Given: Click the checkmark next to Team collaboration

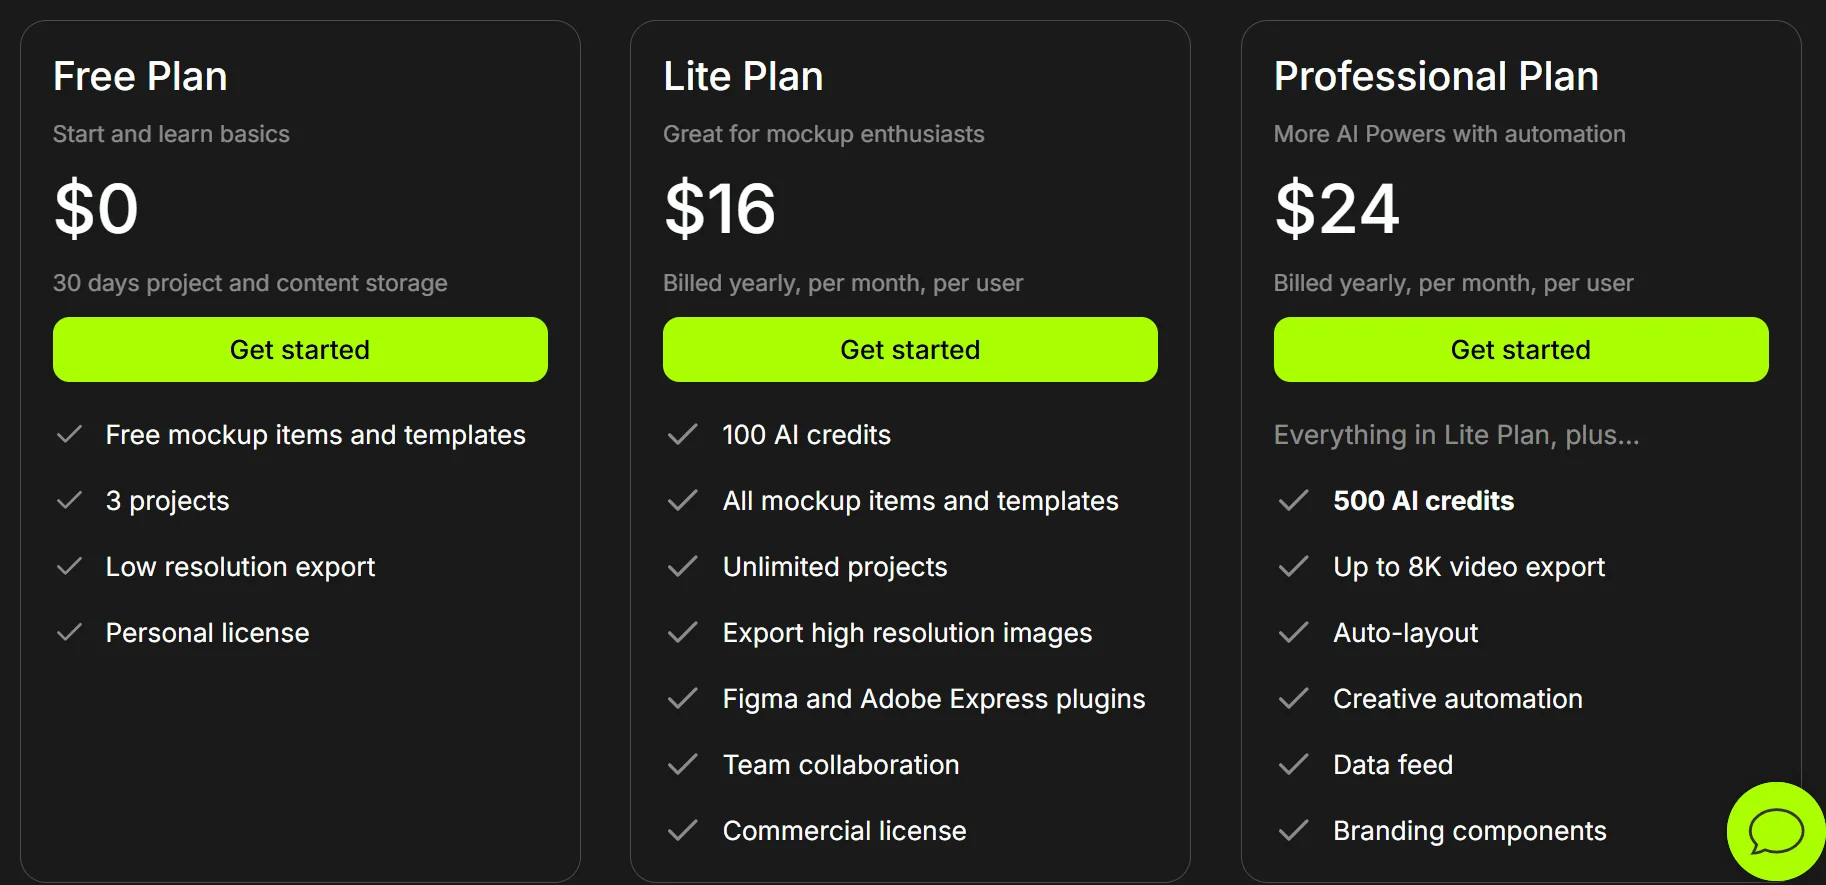Looking at the screenshot, I should [x=683, y=764].
